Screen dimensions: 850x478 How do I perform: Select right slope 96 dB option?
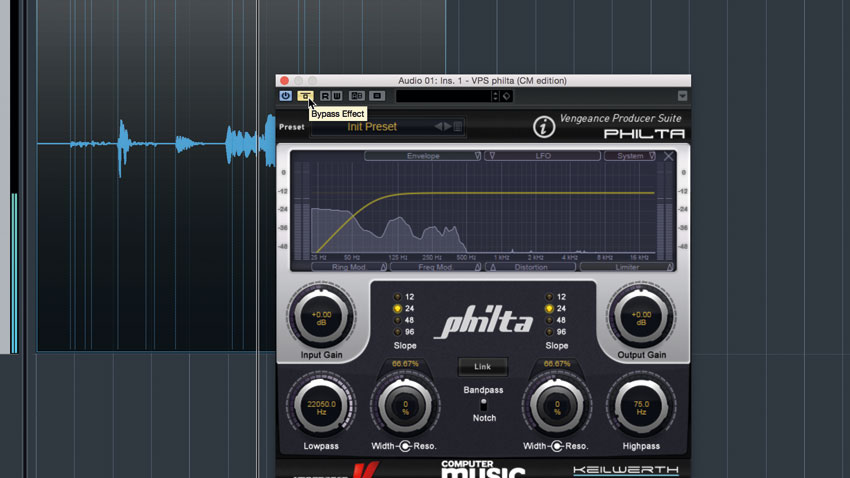549,332
